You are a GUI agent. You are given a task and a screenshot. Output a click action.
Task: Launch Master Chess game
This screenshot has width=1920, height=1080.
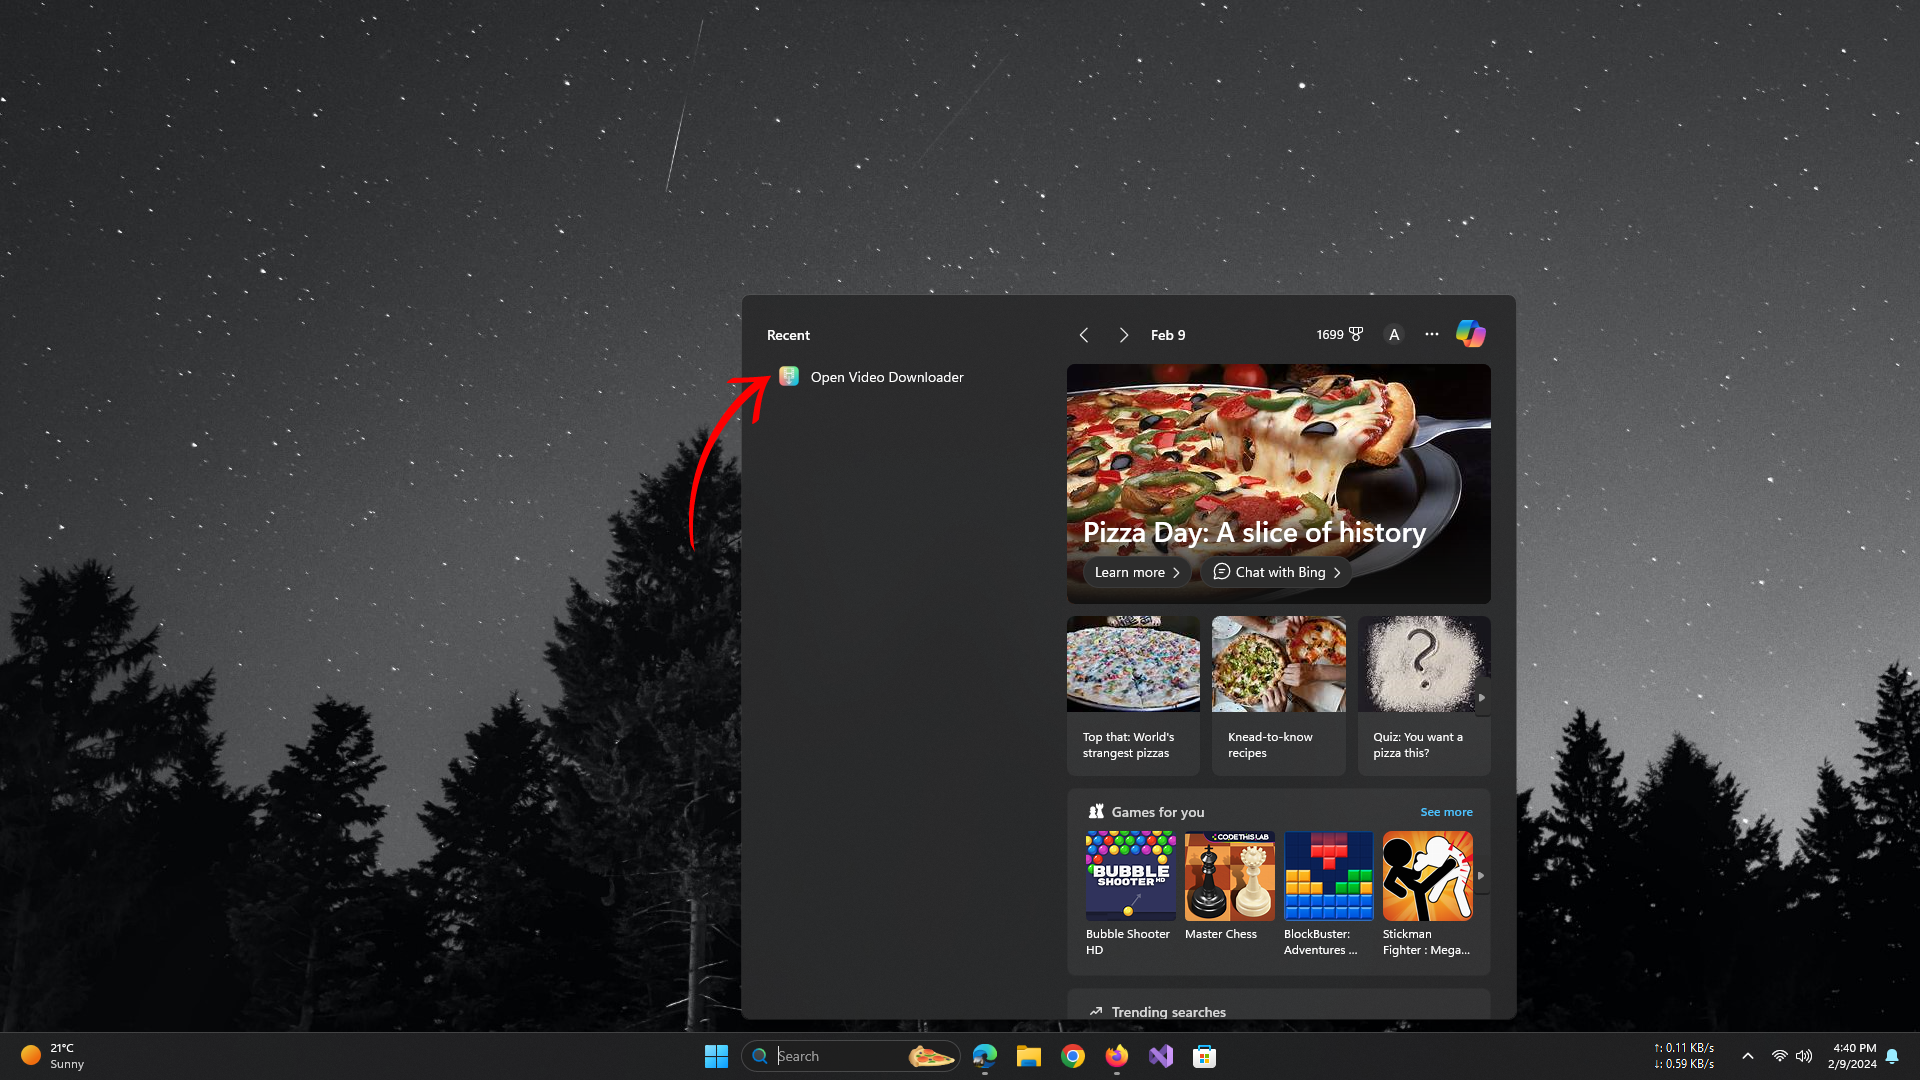[x=1229, y=877]
